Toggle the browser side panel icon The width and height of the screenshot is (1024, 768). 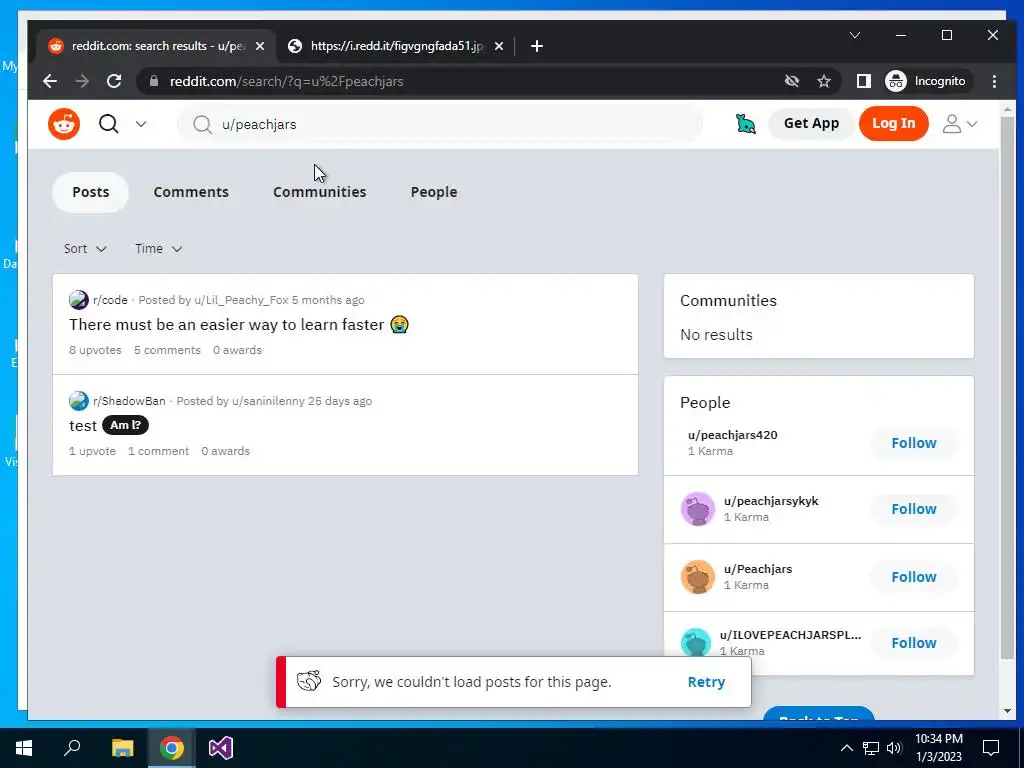pyautogui.click(x=863, y=81)
